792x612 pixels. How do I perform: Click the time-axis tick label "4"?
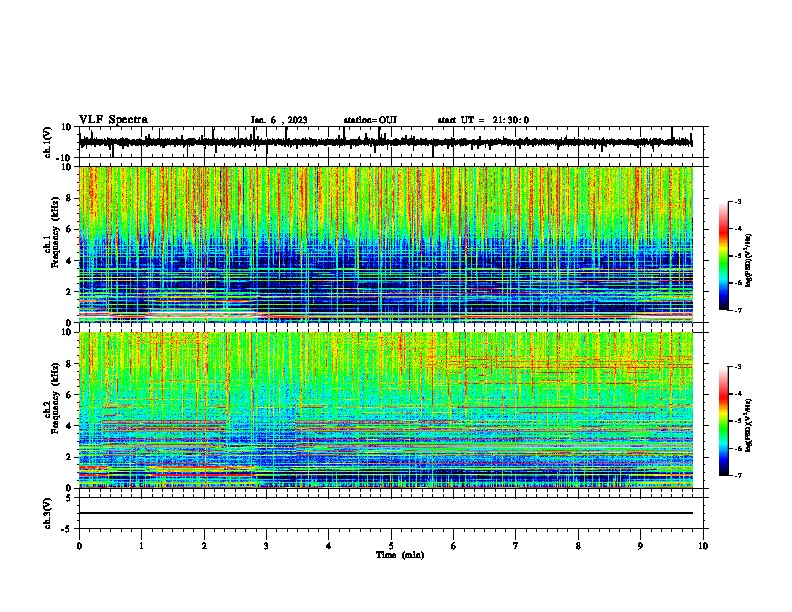329,546
